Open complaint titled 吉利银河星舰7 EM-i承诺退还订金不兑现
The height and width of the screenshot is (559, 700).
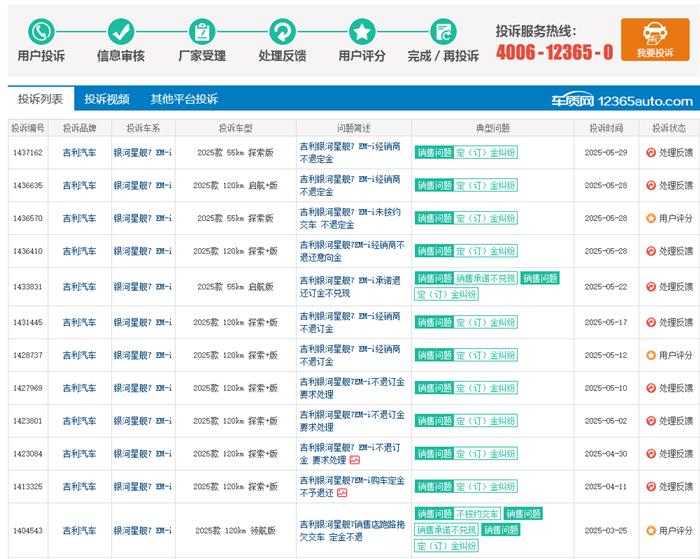tap(350, 287)
